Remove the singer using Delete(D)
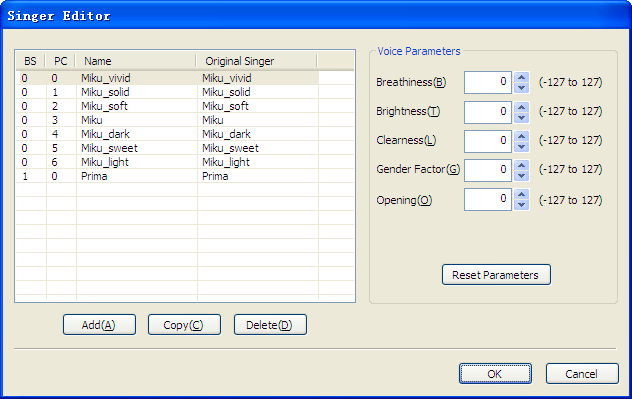 pos(270,325)
